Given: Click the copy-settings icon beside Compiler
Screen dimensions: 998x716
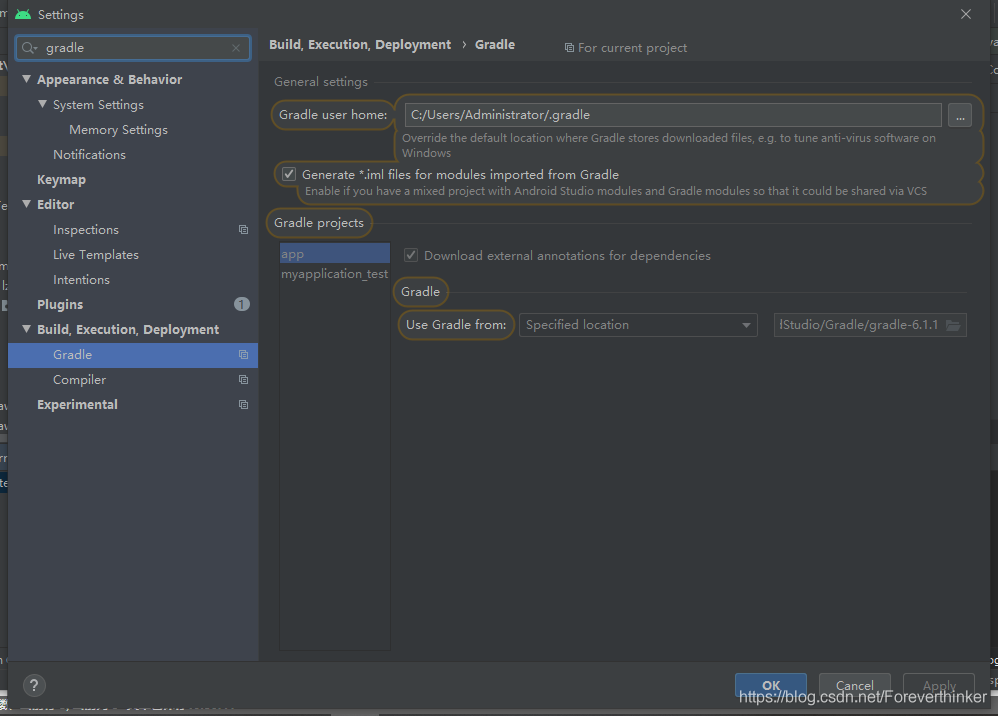Looking at the screenshot, I should coord(243,379).
